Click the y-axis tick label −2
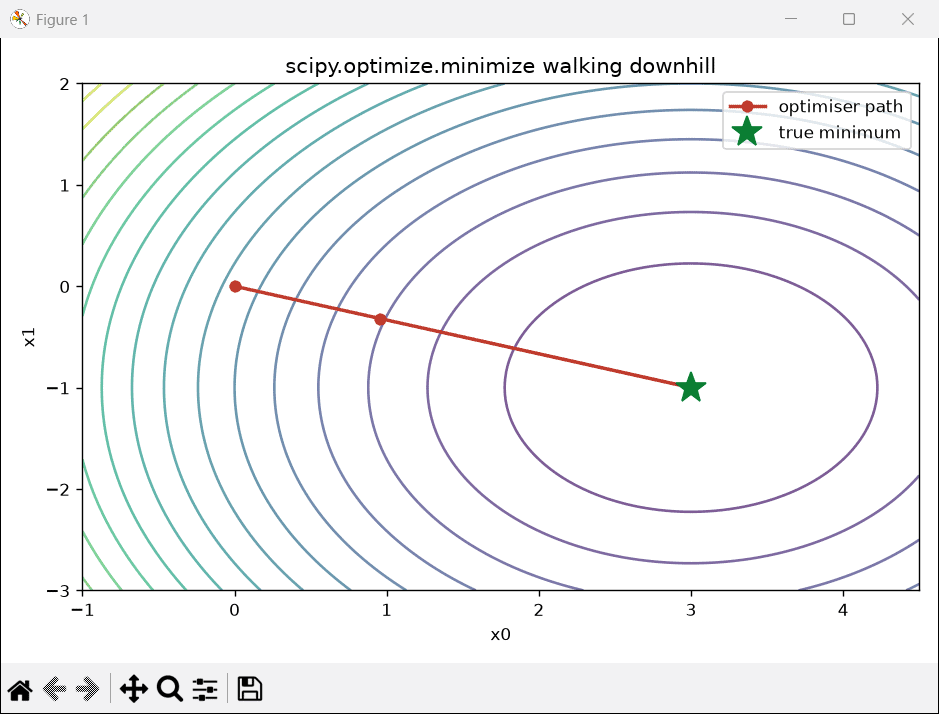 [x=58, y=490]
